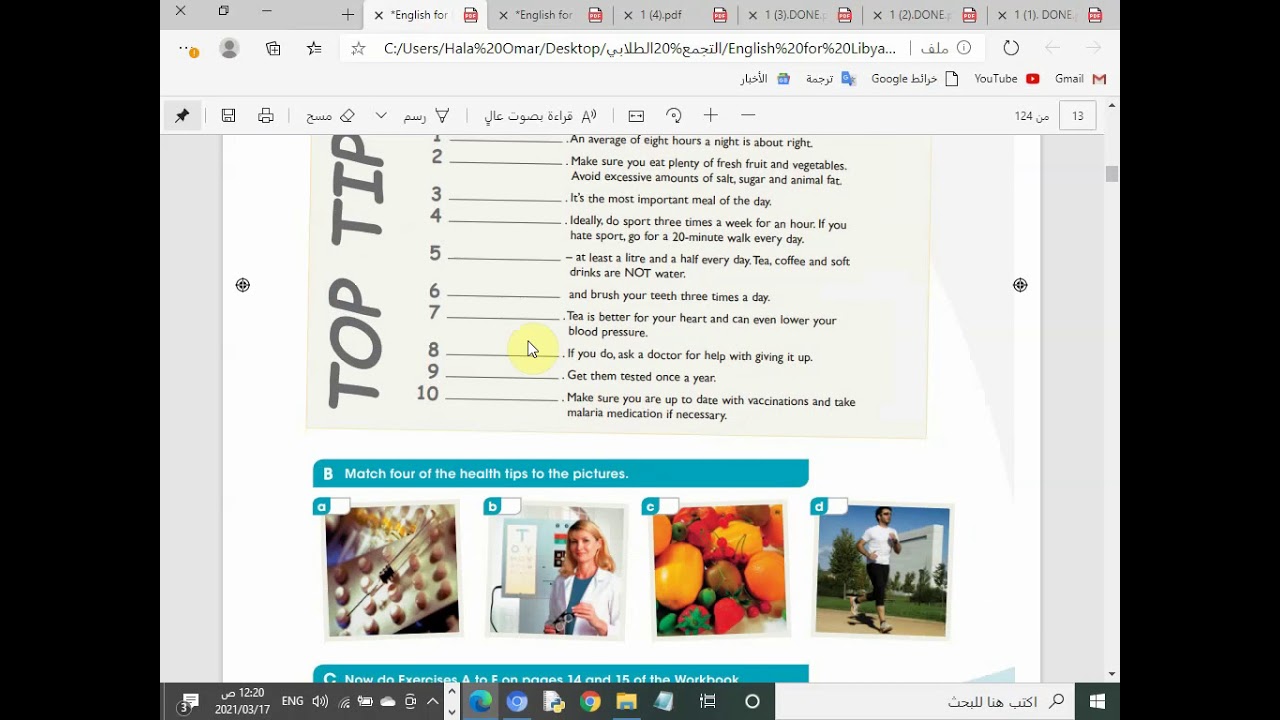Screen dimensions: 1280x720
Task: Click the address bar file path
Action: pyautogui.click(x=640, y=48)
